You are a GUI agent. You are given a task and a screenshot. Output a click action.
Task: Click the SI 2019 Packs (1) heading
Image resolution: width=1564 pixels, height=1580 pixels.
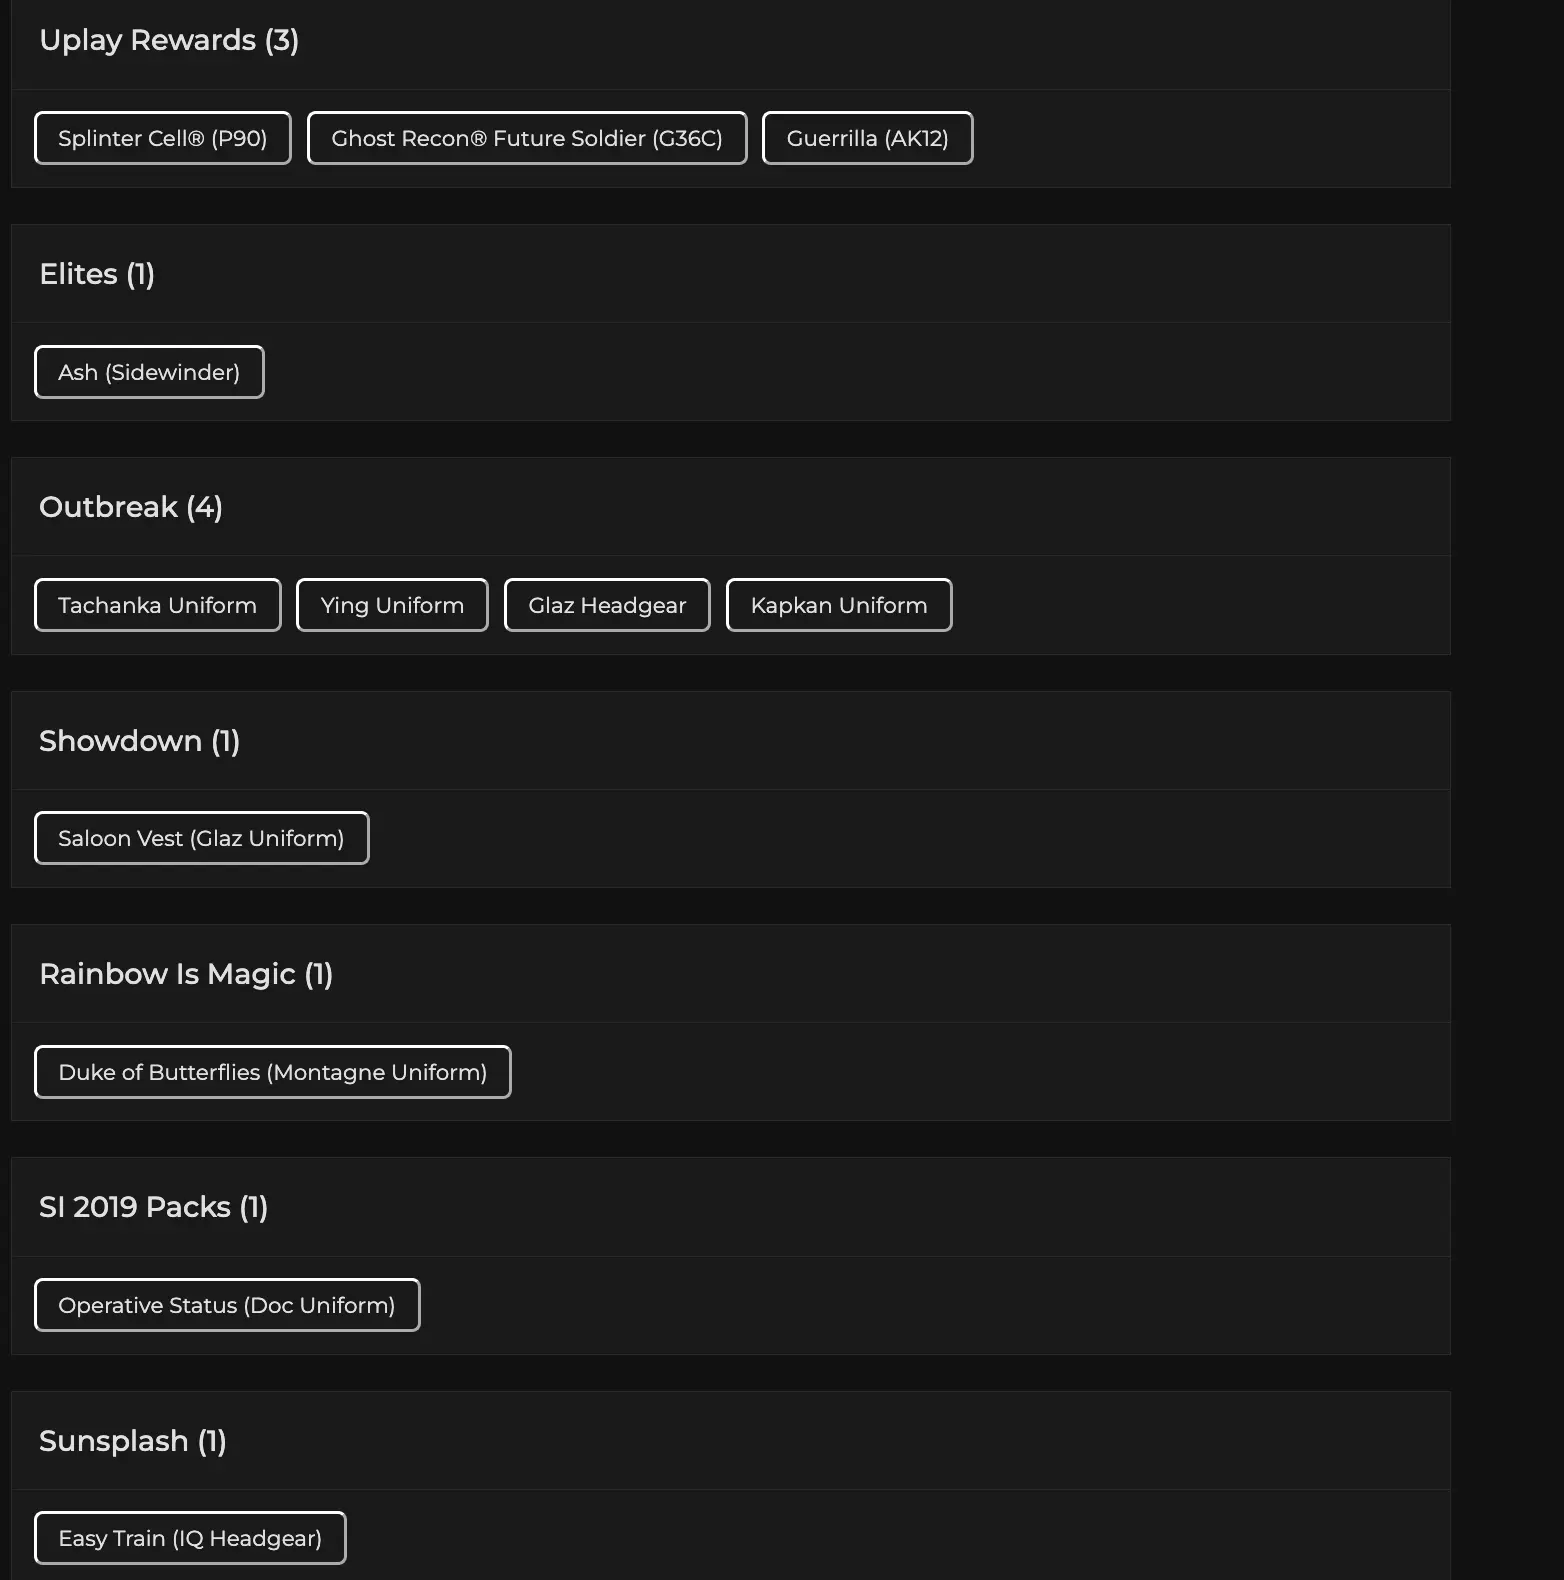click(x=153, y=1207)
